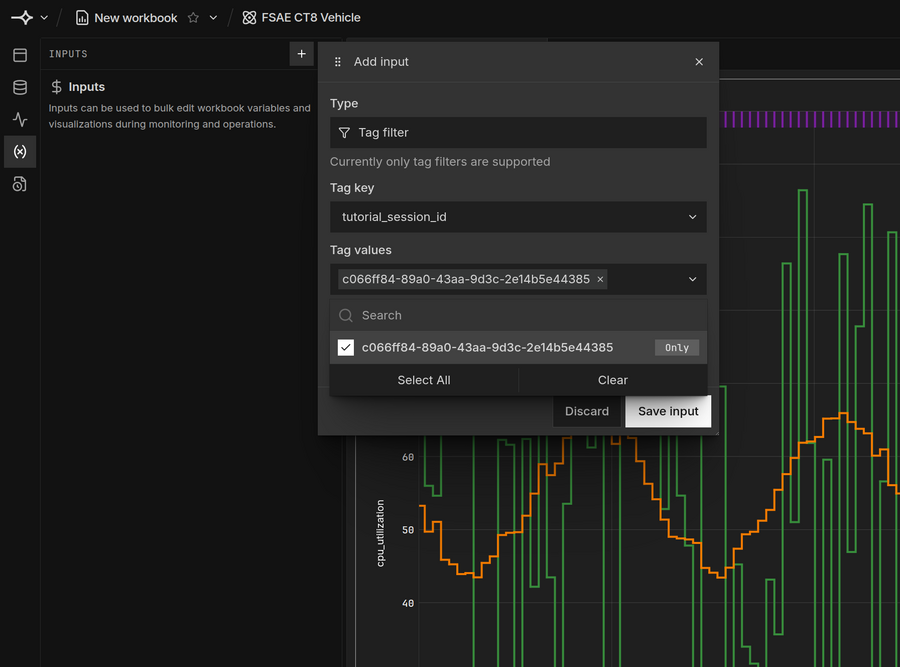
Task: Click the Currently only tag filters note
Action: click(x=440, y=162)
